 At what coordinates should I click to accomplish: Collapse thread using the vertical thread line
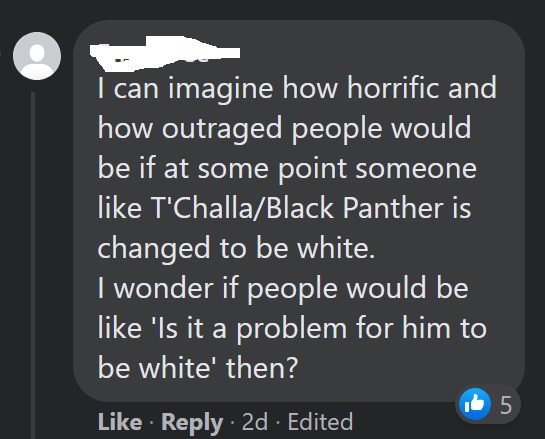33,265
